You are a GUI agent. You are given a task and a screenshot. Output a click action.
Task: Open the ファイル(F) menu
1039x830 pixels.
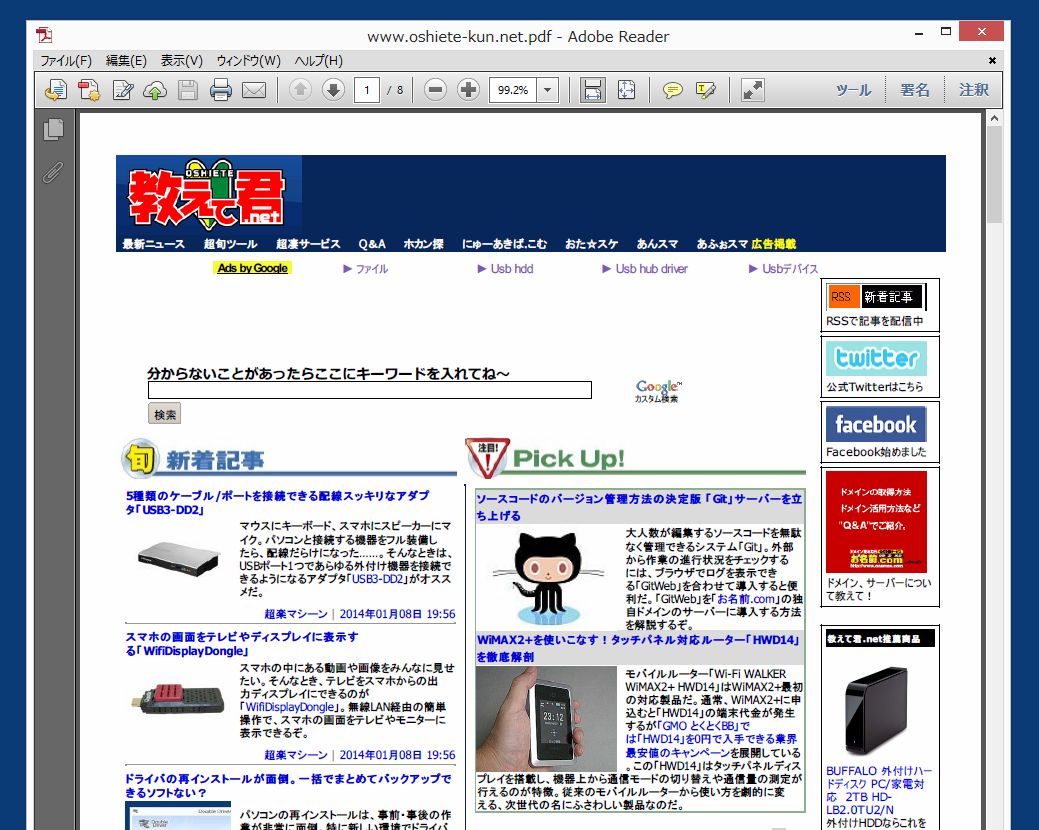tap(66, 61)
